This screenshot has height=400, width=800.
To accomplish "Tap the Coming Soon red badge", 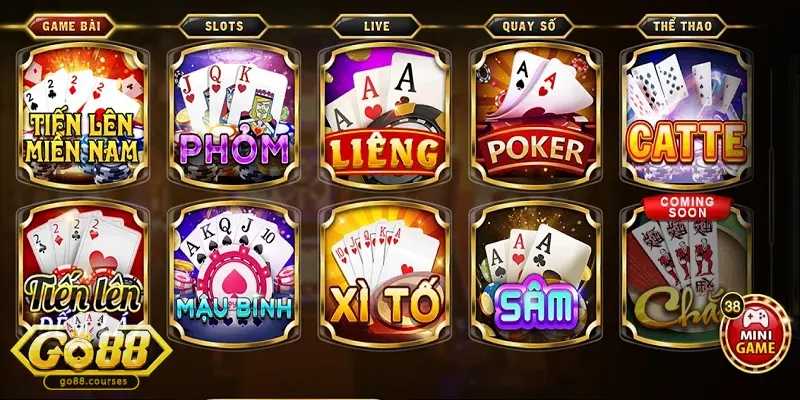I will click(x=687, y=207).
